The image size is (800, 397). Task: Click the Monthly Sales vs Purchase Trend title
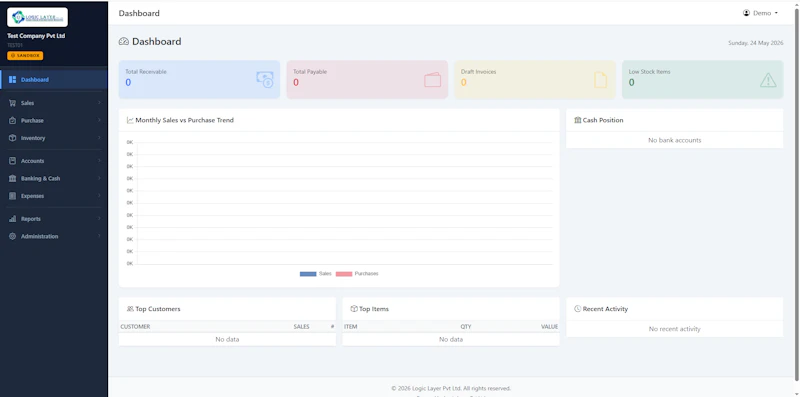click(185, 120)
